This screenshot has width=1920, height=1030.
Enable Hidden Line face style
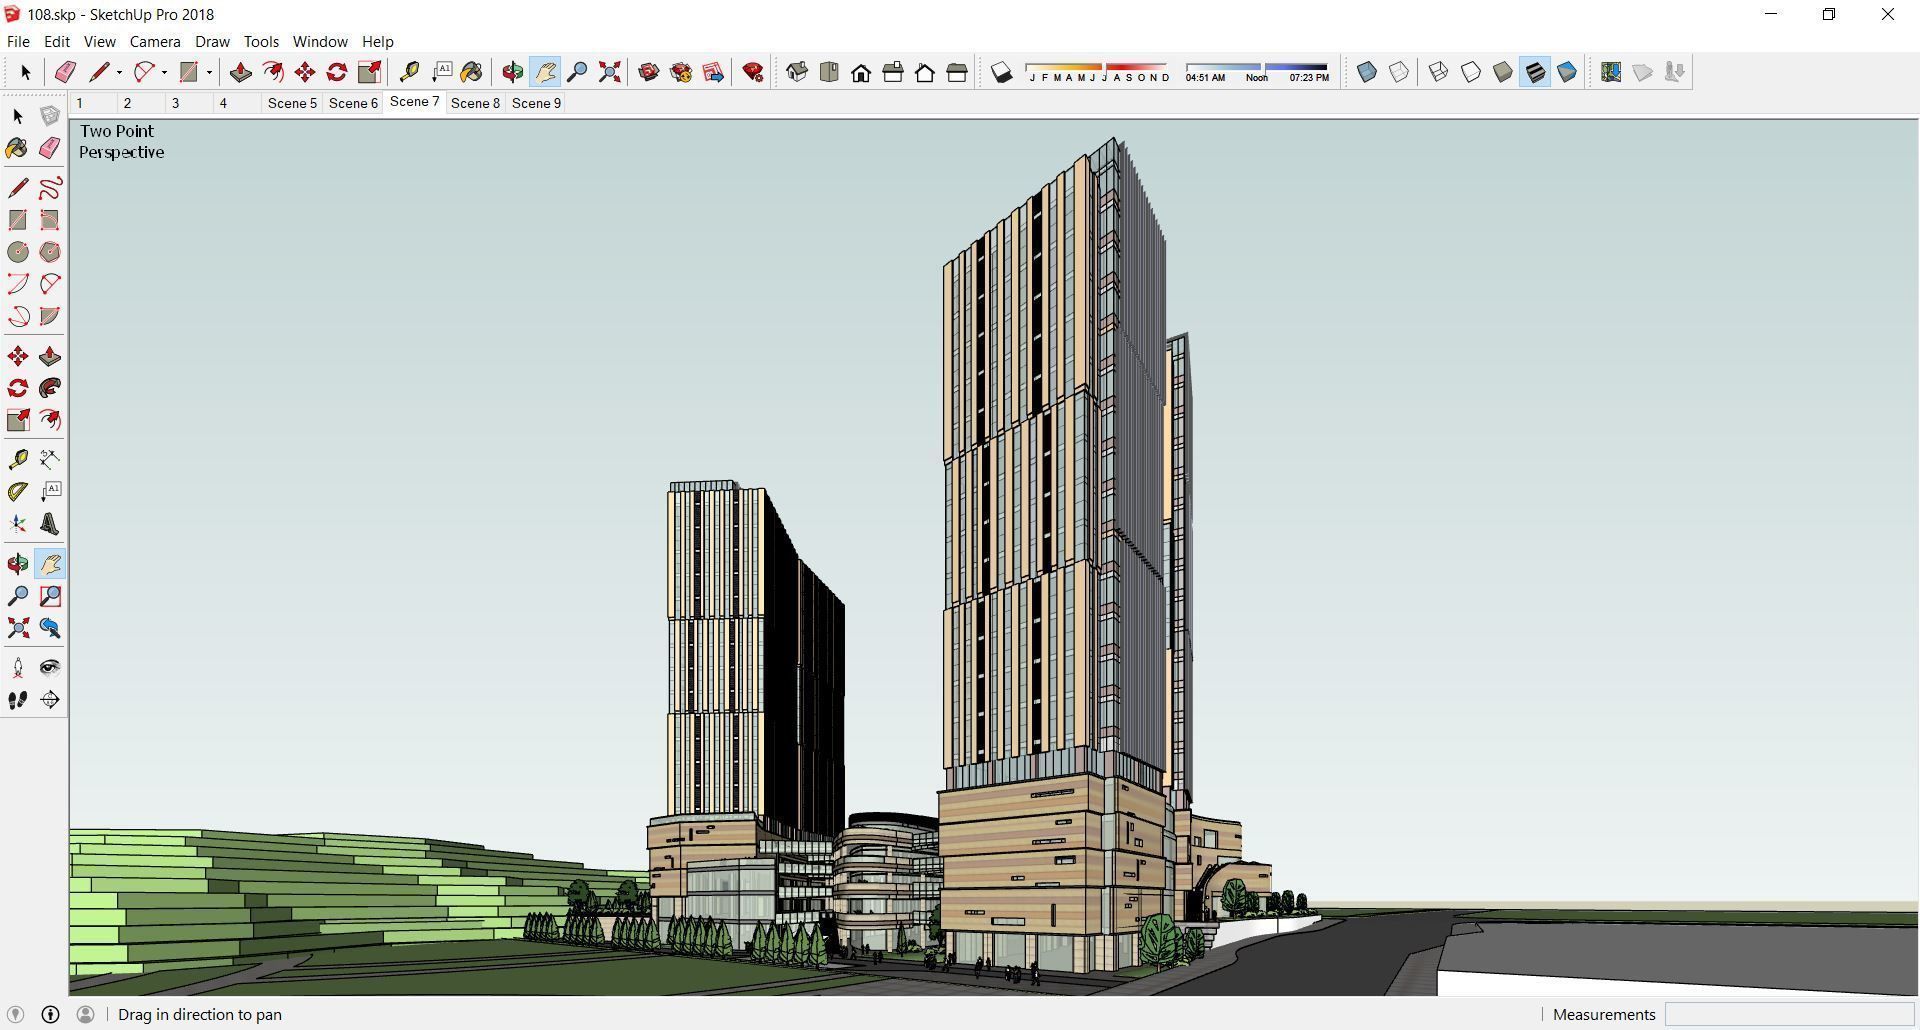tap(1471, 72)
